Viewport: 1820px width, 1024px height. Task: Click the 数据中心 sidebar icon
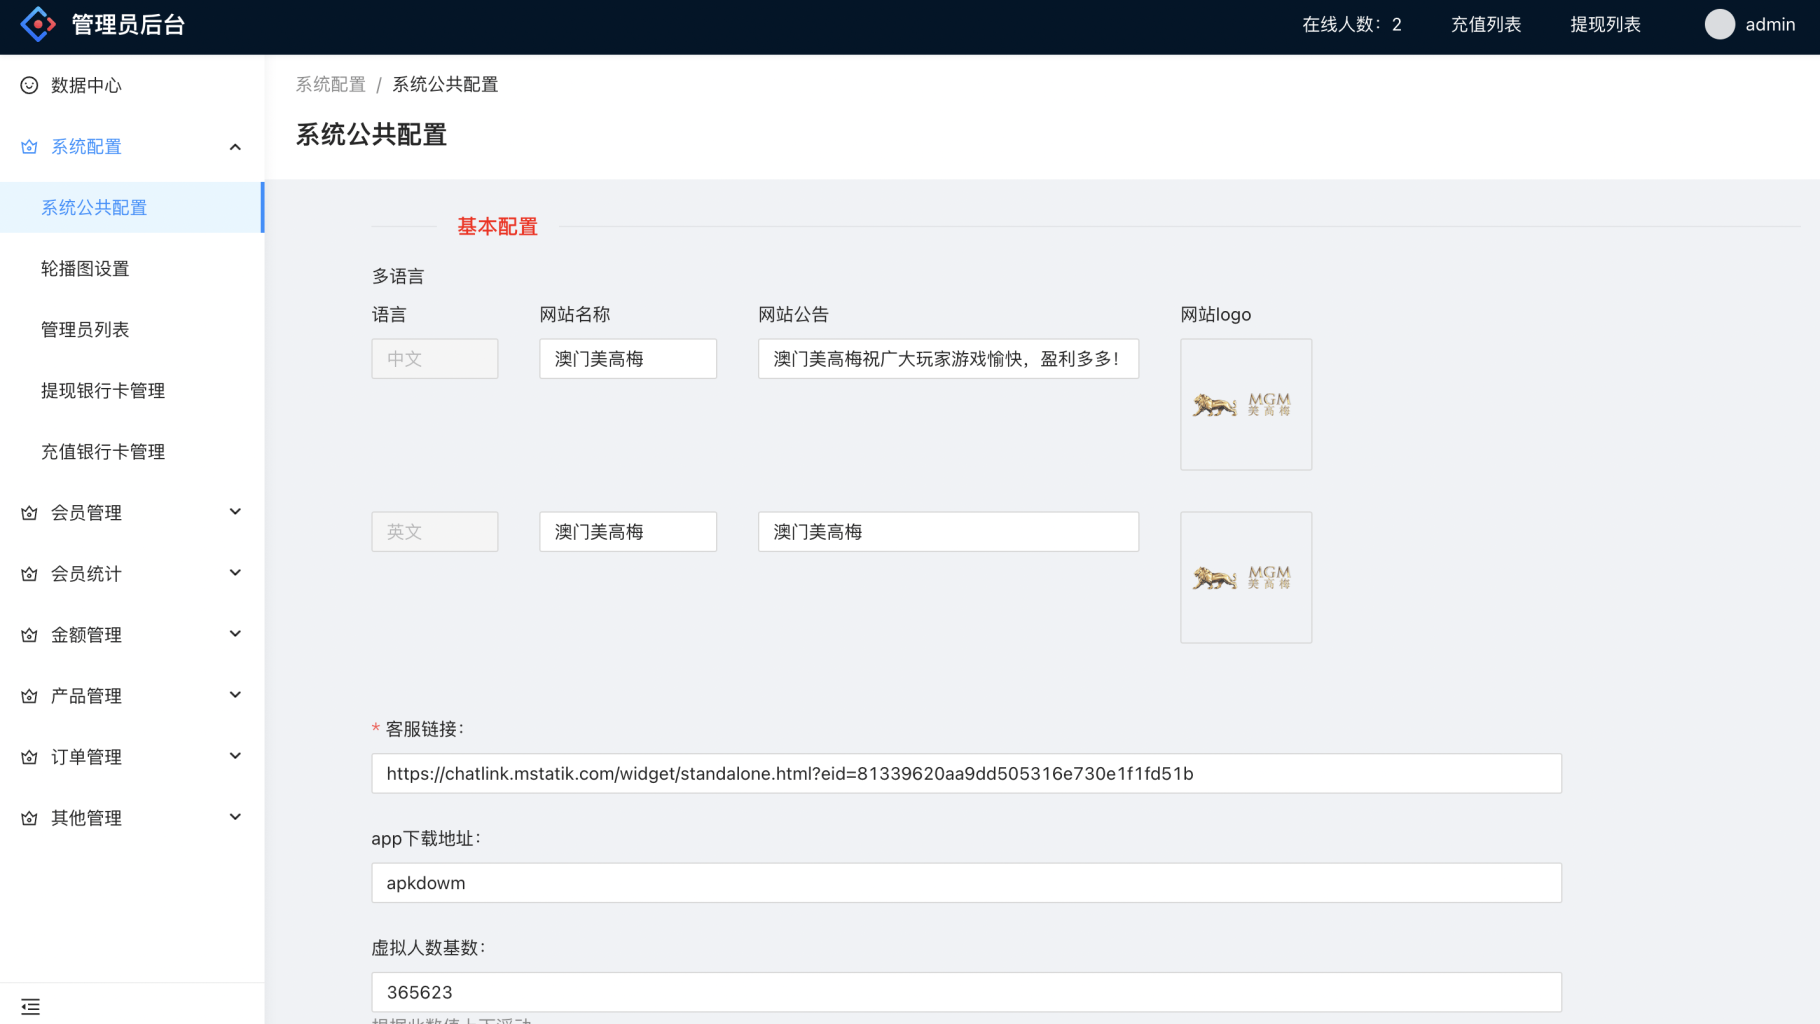pos(29,85)
